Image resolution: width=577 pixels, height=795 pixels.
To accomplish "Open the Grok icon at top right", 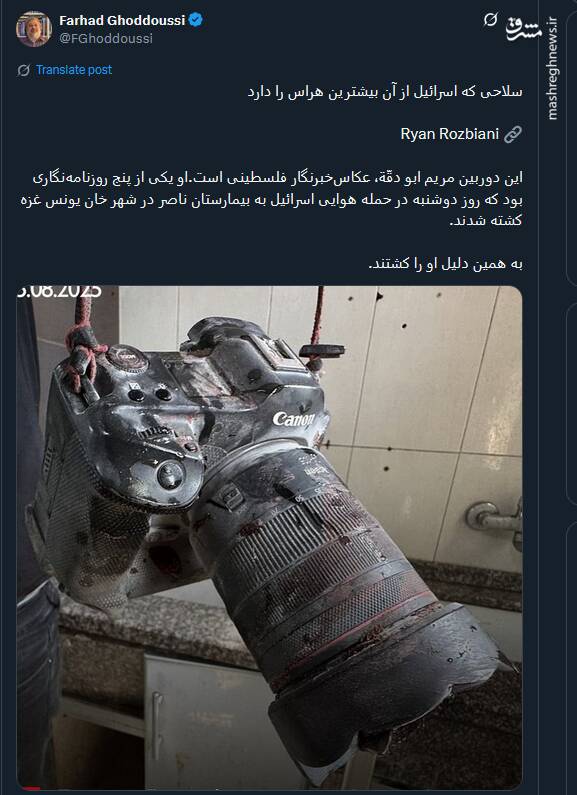I will click(490, 20).
